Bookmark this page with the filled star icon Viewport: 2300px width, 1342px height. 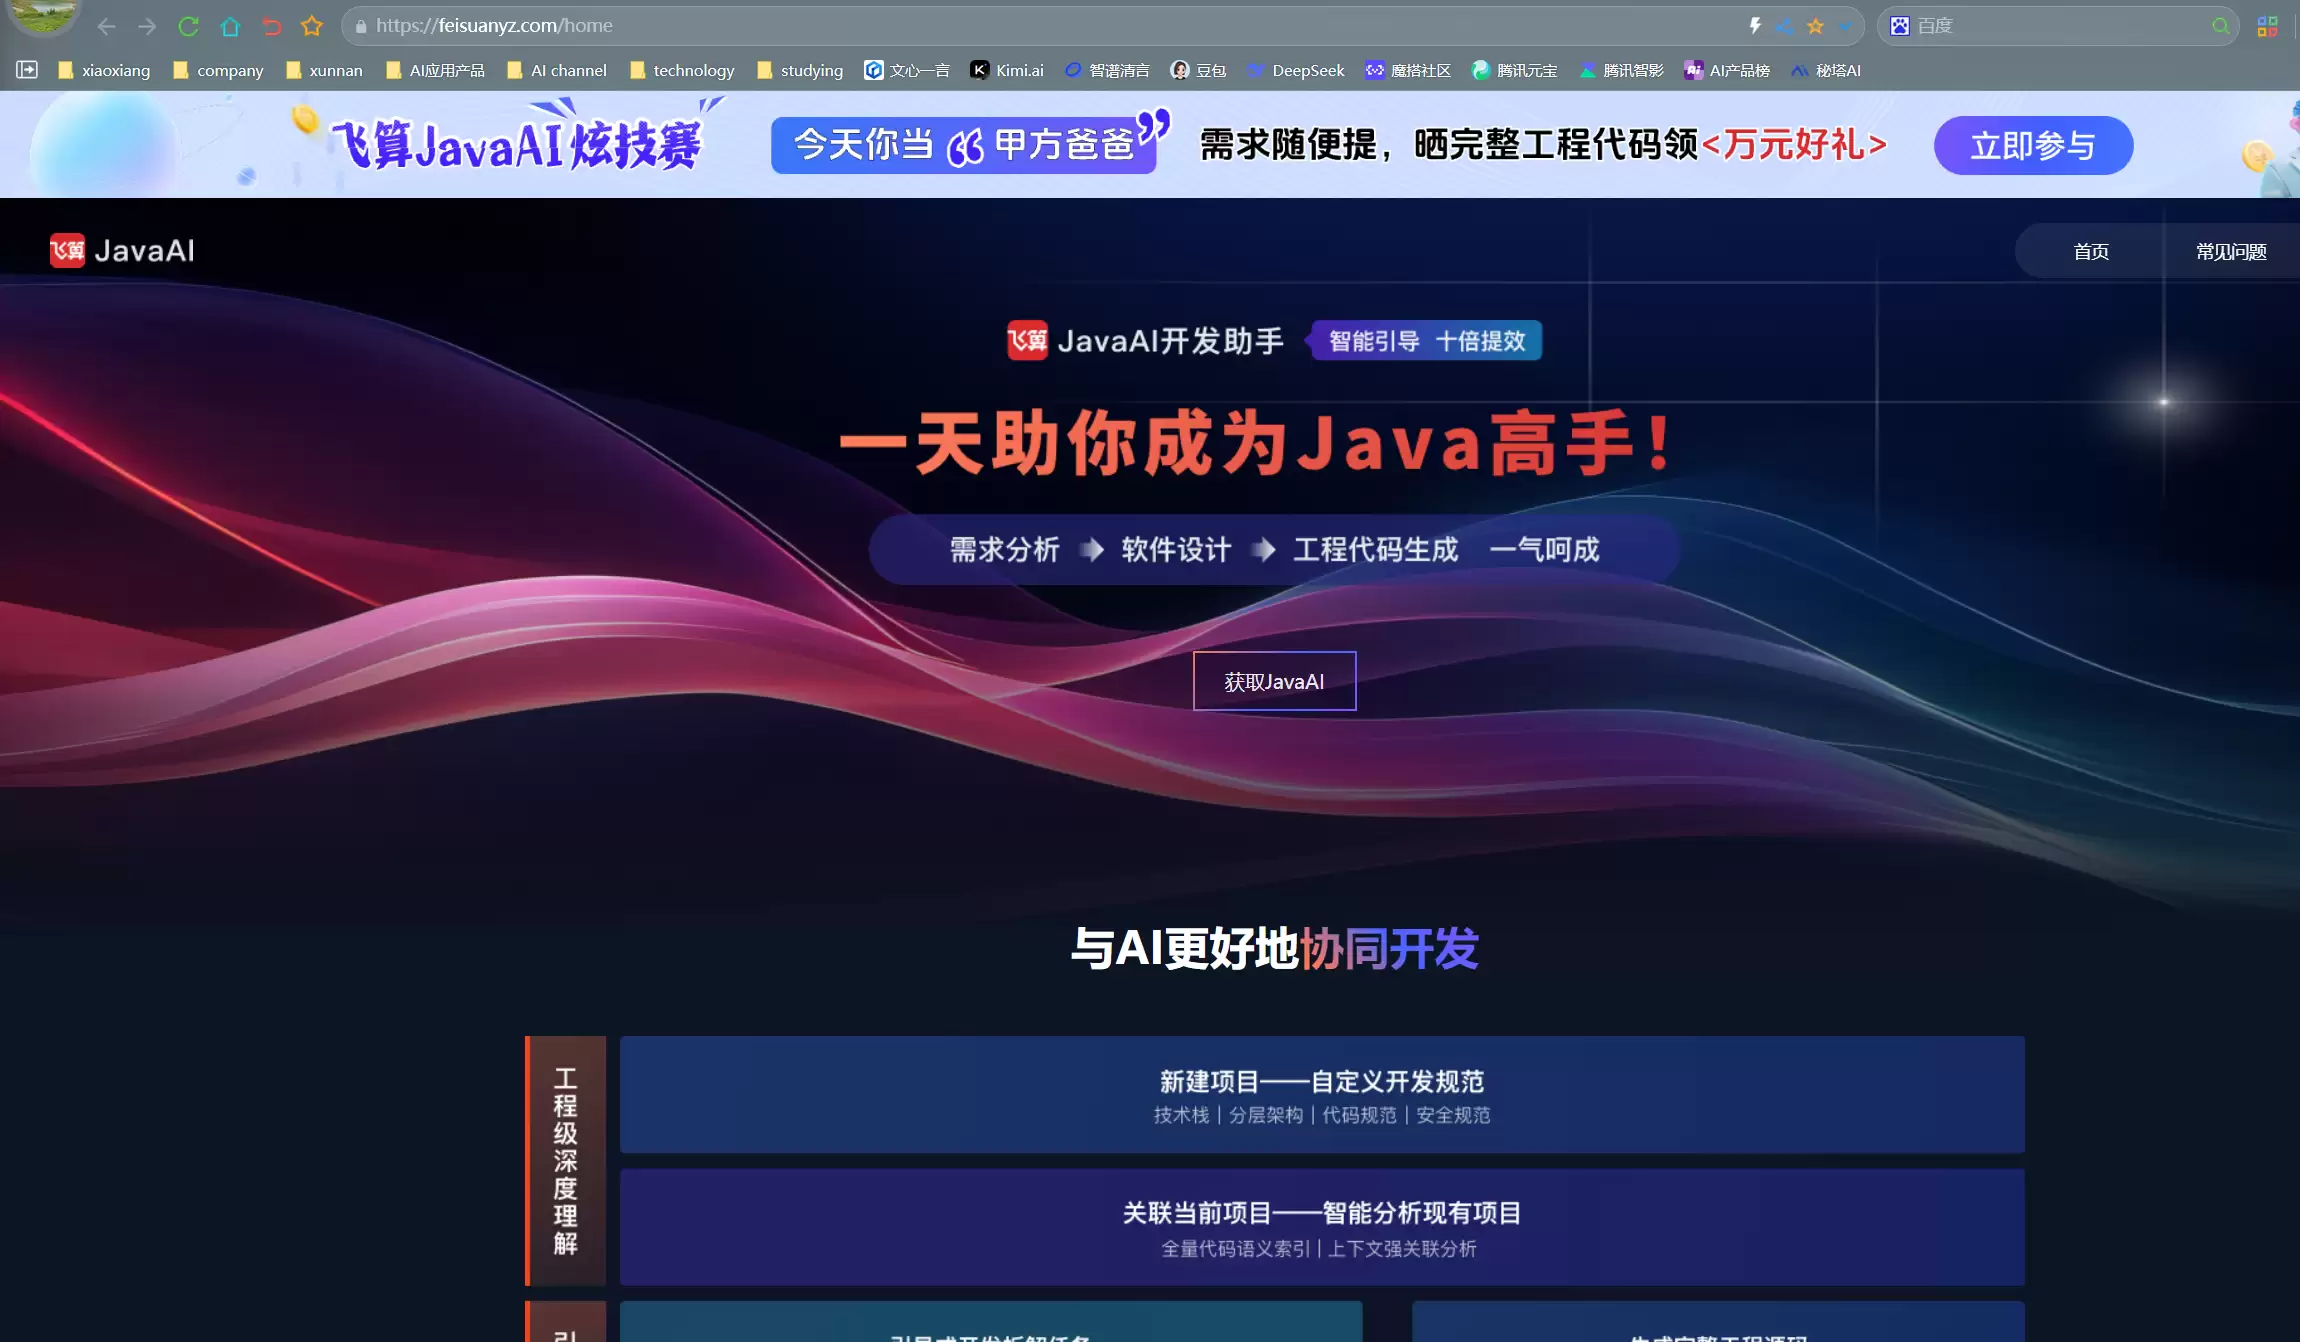(x=1816, y=26)
